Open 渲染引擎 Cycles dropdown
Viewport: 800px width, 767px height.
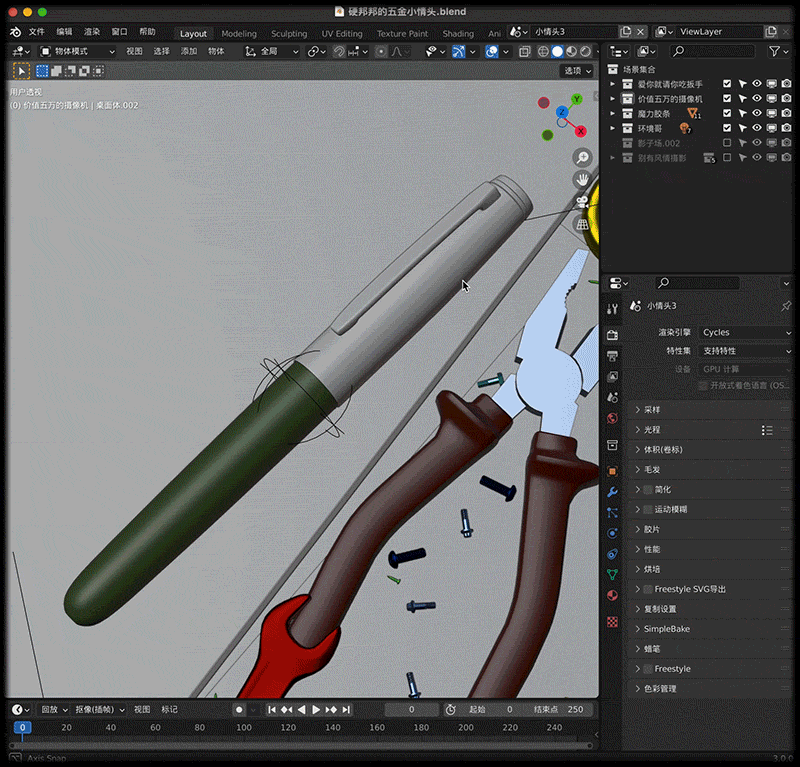(x=746, y=332)
